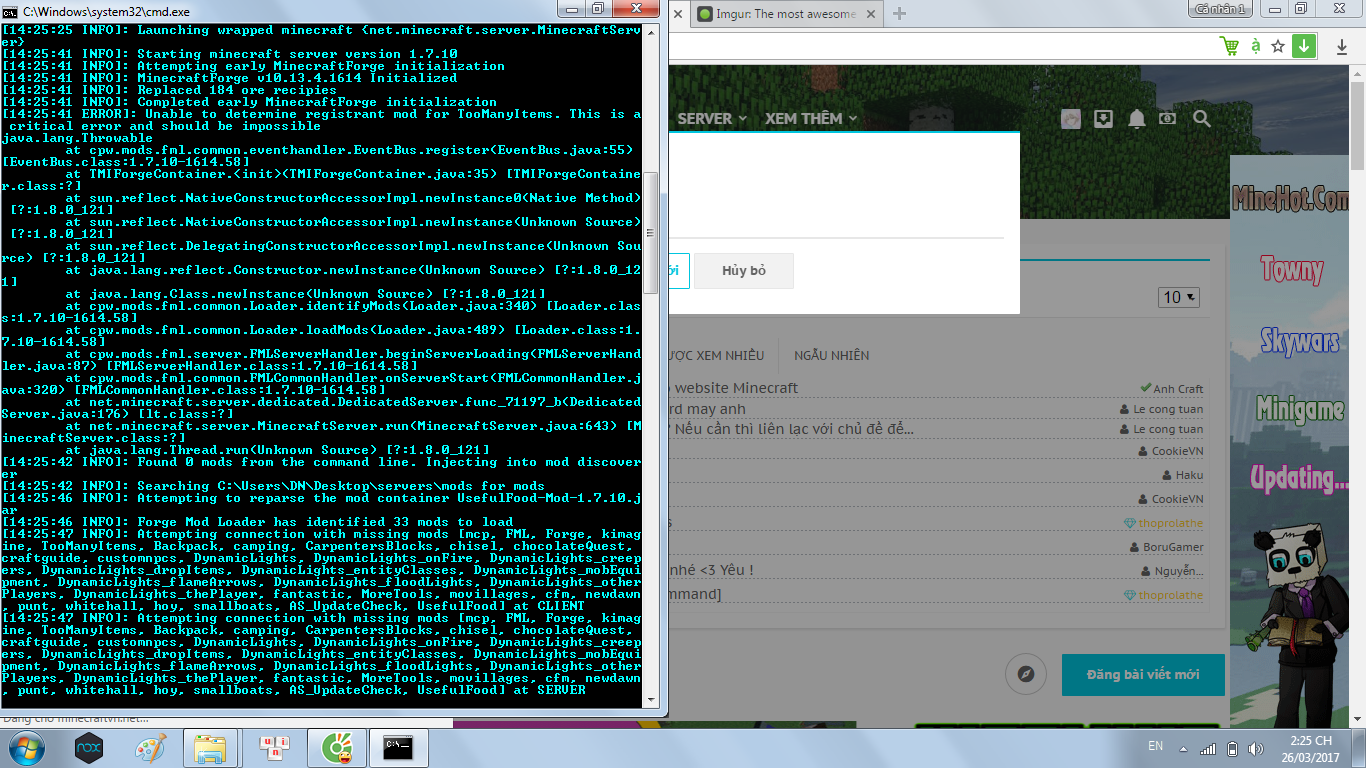The height and width of the screenshot is (768, 1366).
Task: Click the network signal tray icon
Action: 1209,748
